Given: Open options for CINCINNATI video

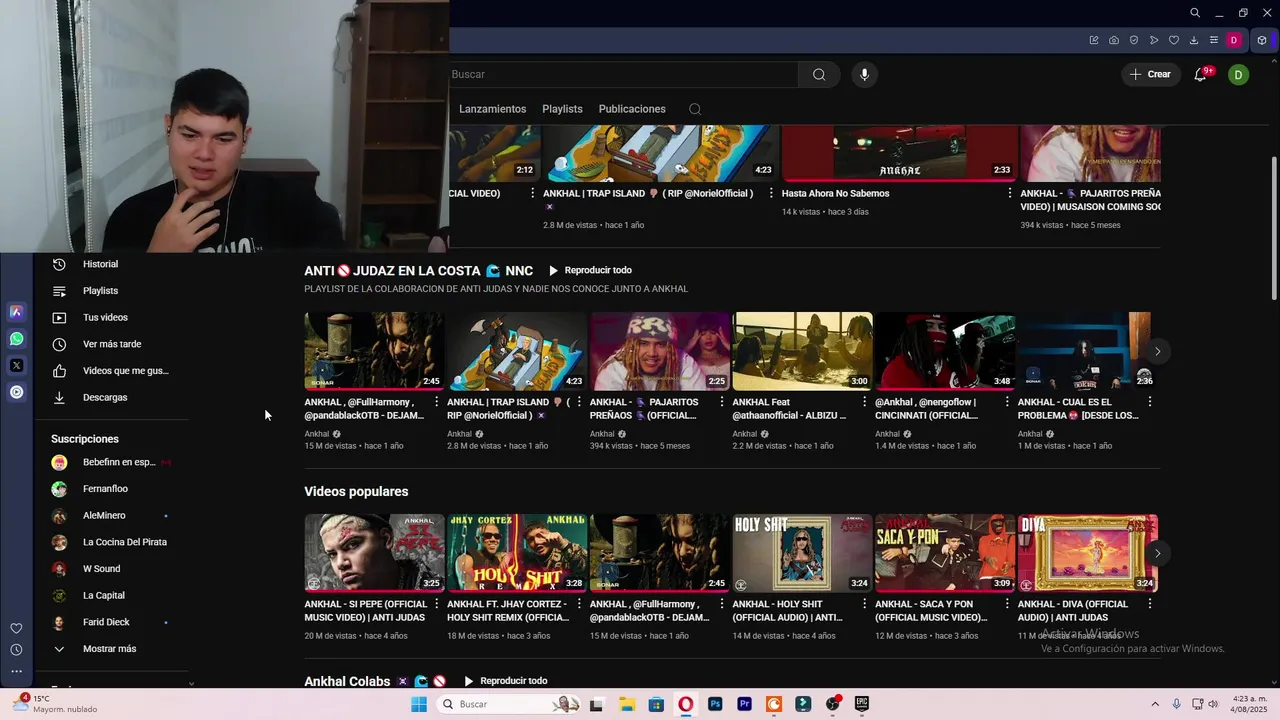Looking at the screenshot, I should pos(1007,402).
